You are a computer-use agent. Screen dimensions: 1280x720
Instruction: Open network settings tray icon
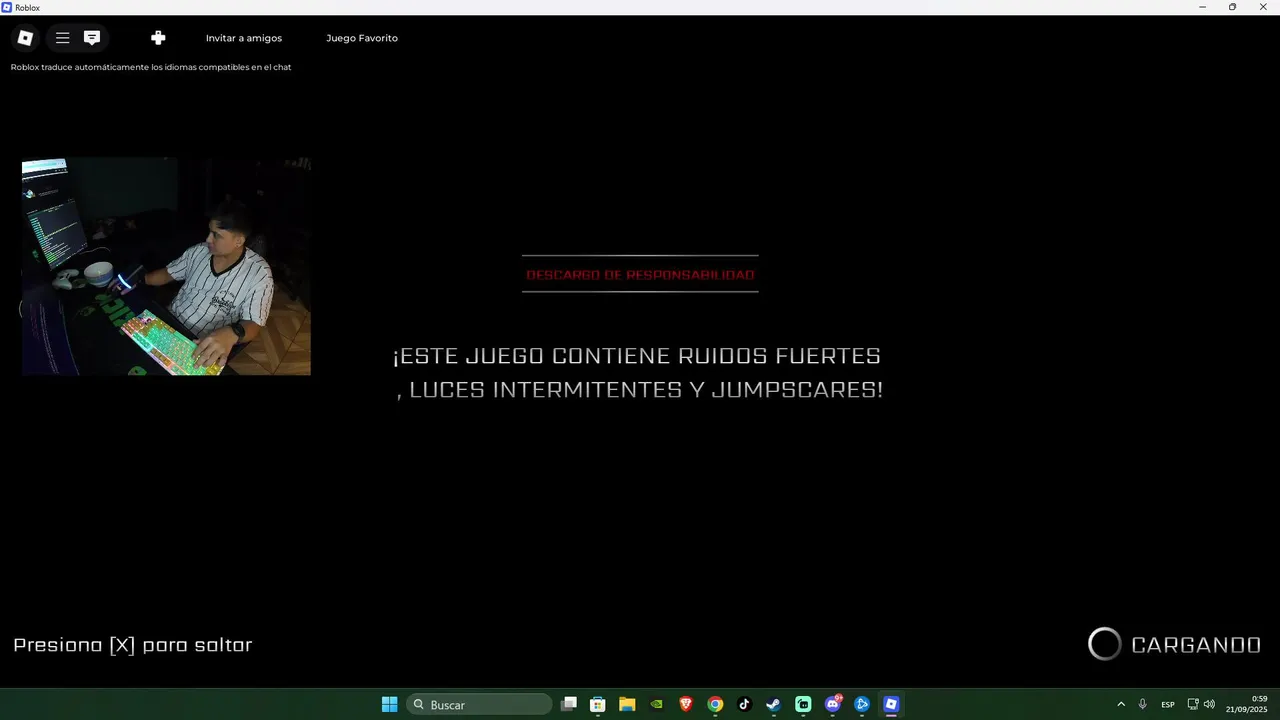[x=1193, y=704]
